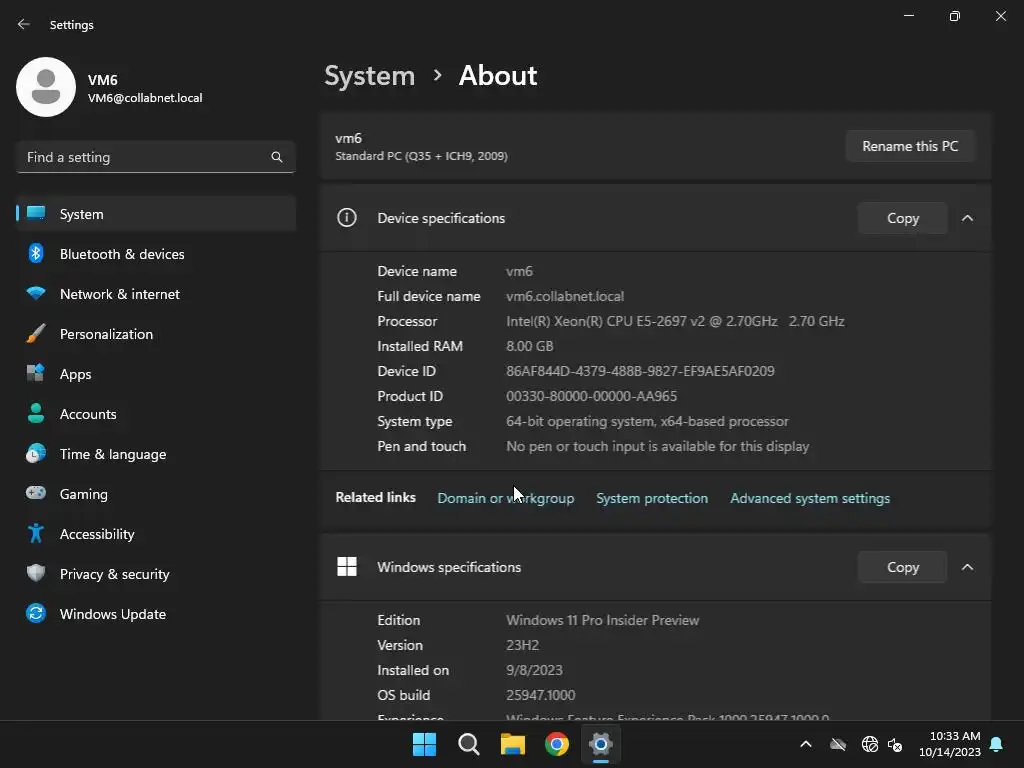The height and width of the screenshot is (768, 1024).
Task: Click the Installed on 9/8/2023 value
Action: [534, 670]
